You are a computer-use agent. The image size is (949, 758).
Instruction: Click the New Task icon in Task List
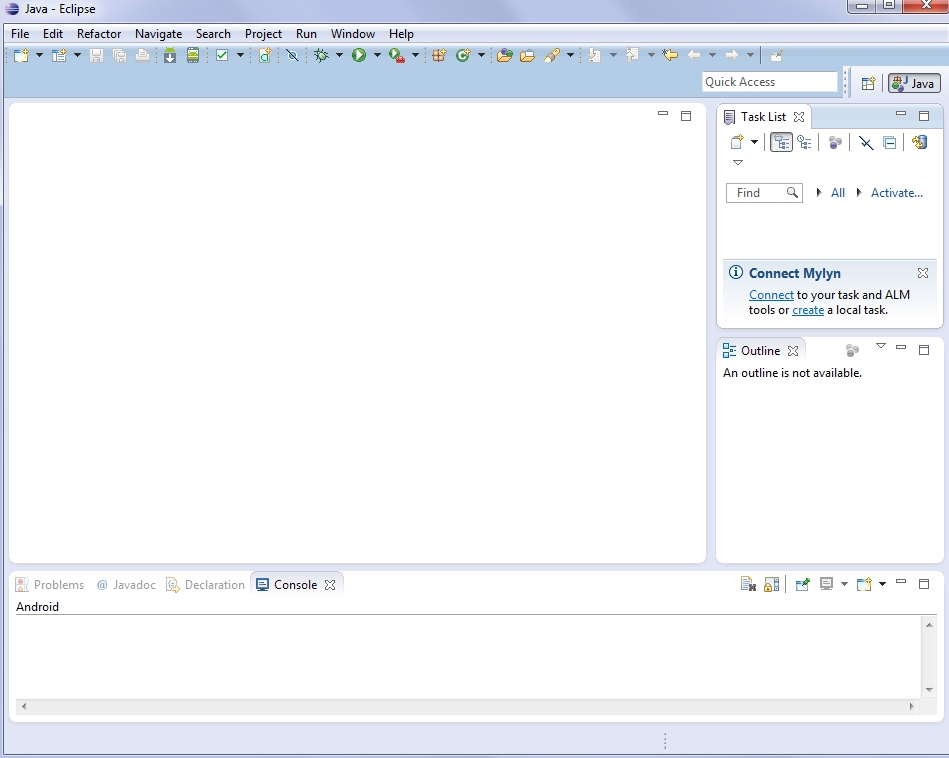point(737,142)
